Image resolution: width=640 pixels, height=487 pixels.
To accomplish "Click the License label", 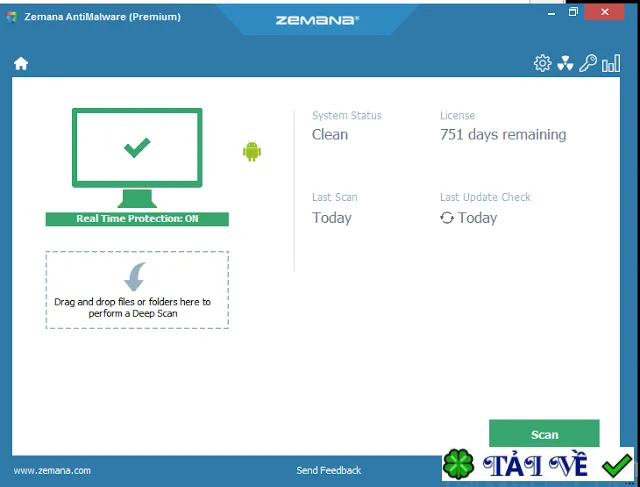I will 457,116.
